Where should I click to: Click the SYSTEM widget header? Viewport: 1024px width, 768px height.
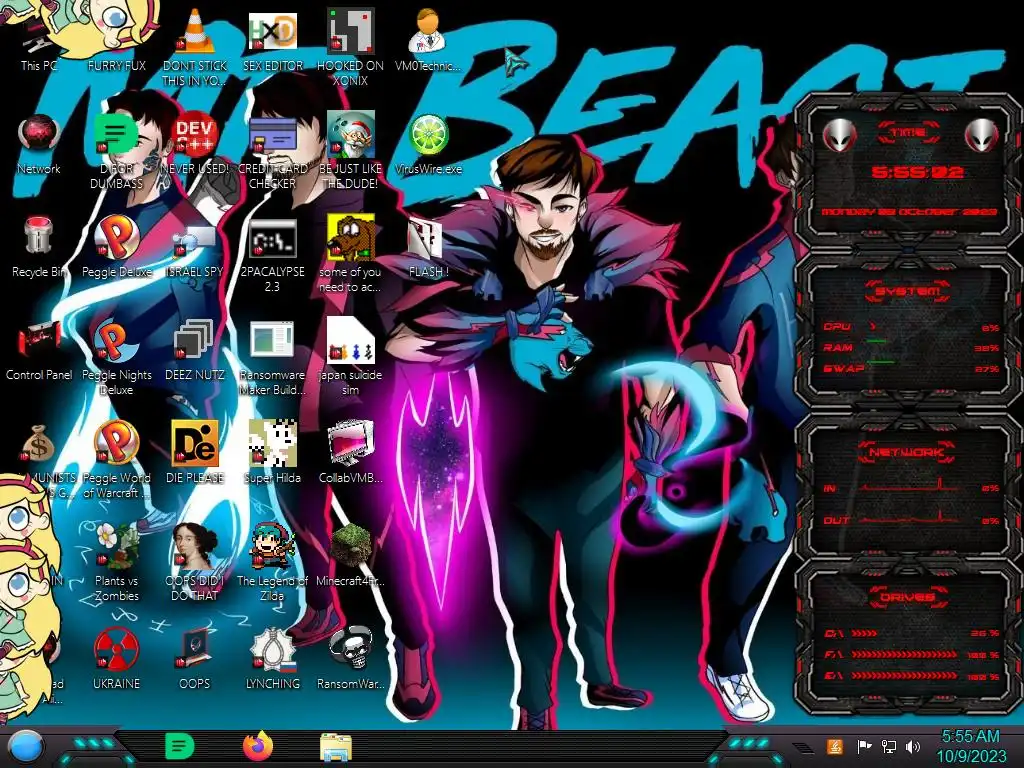coord(906,291)
